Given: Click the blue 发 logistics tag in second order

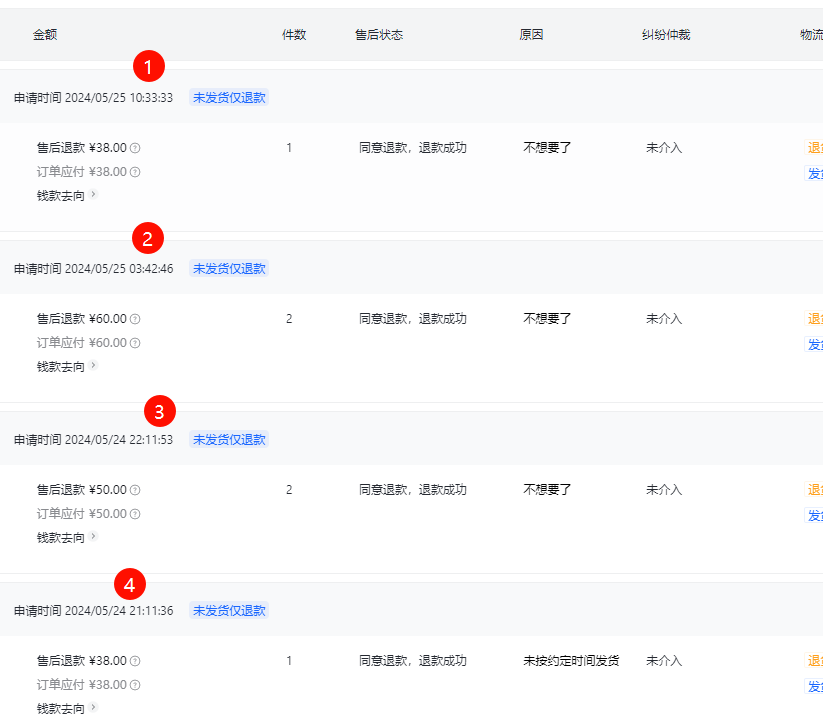Looking at the screenshot, I should [x=814, y=345].
